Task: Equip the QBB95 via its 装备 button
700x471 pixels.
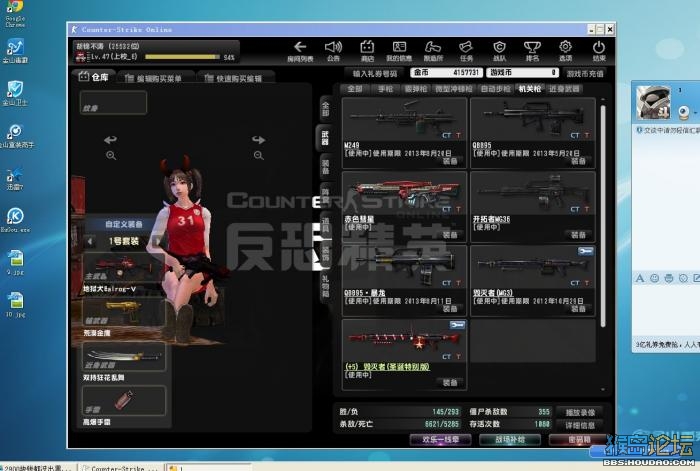Action: click(579, 161)
